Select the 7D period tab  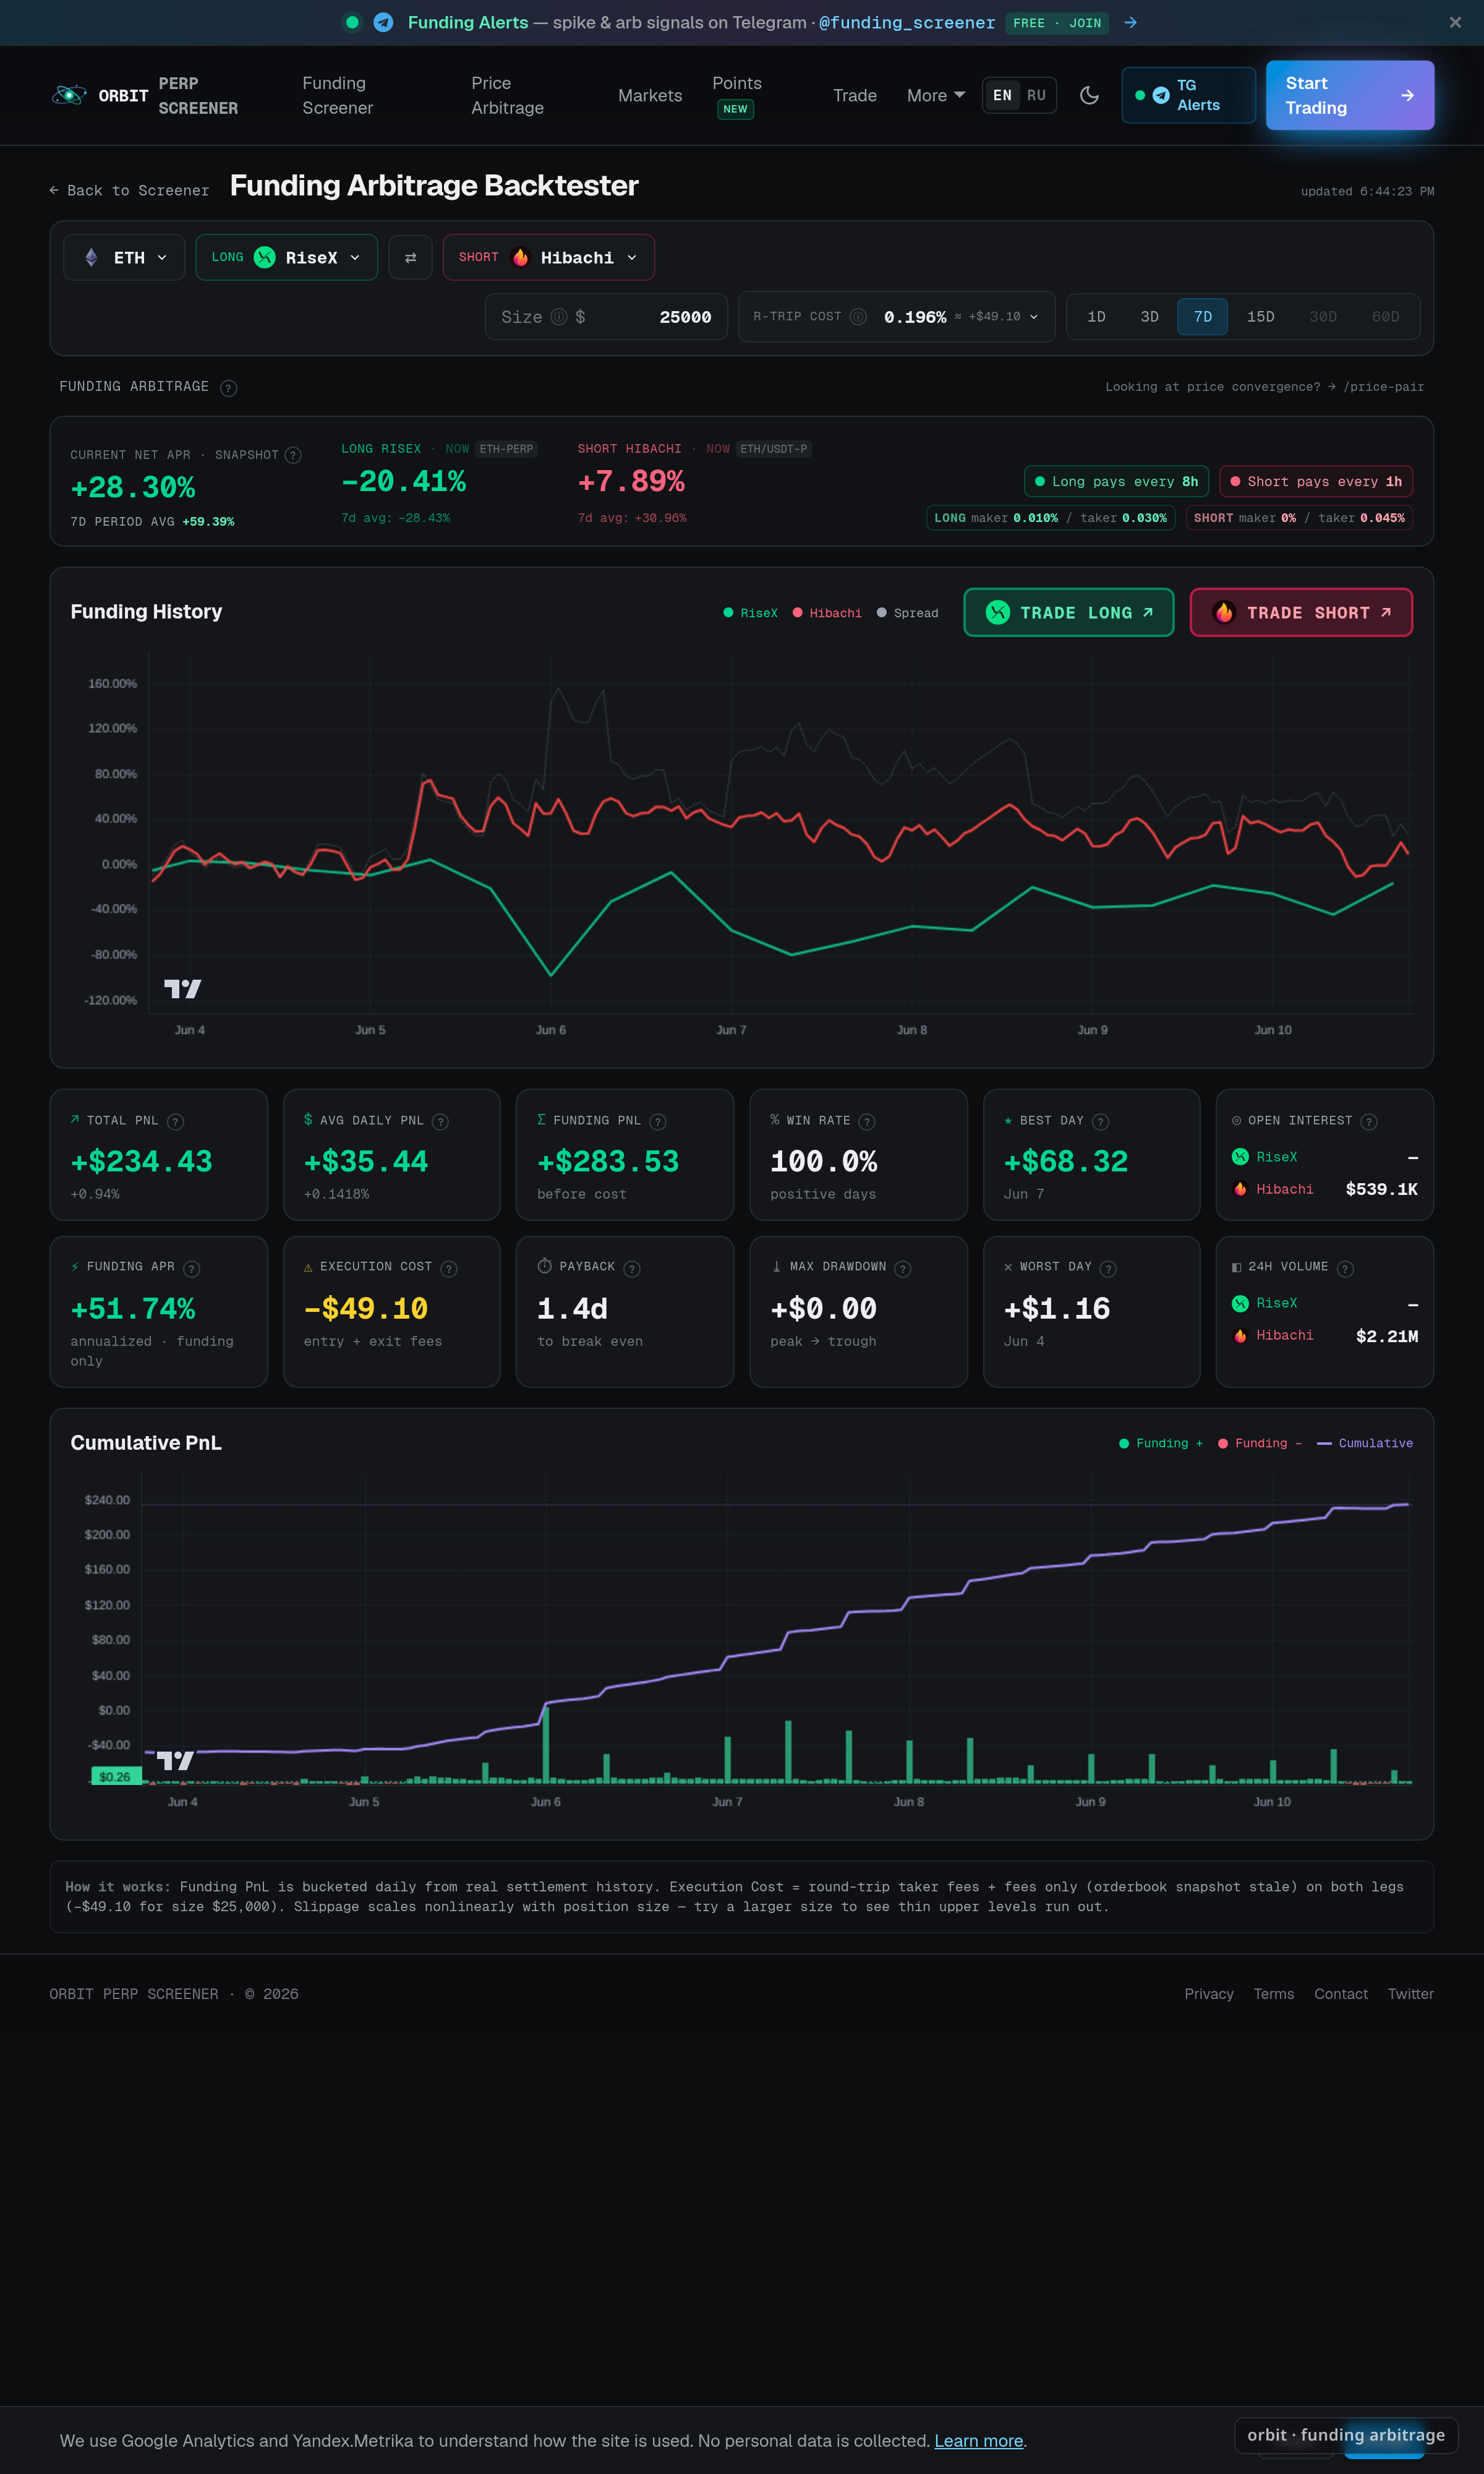[x=1203, y=317]
